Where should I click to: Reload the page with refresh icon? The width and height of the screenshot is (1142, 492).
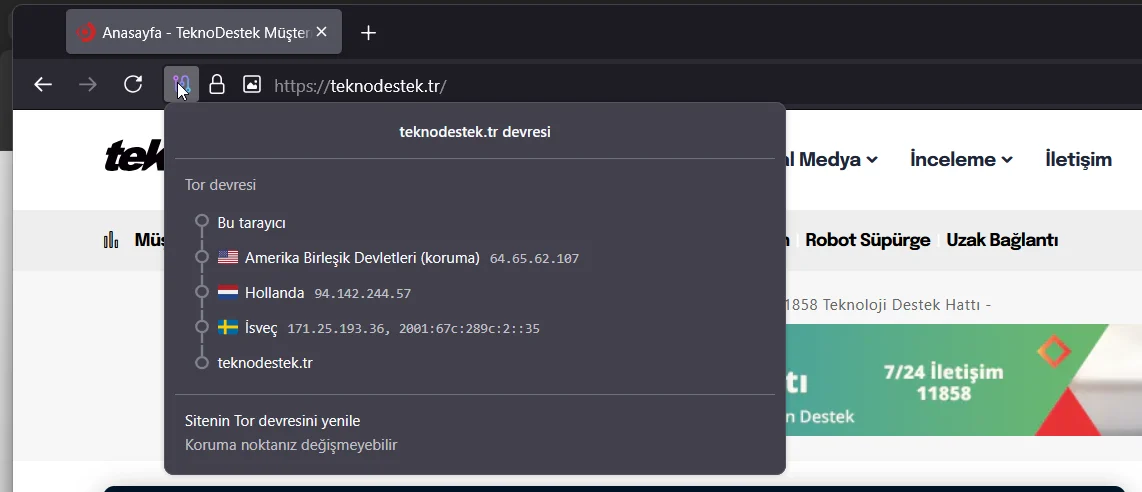pyautogui.click(x=133, y=85)
